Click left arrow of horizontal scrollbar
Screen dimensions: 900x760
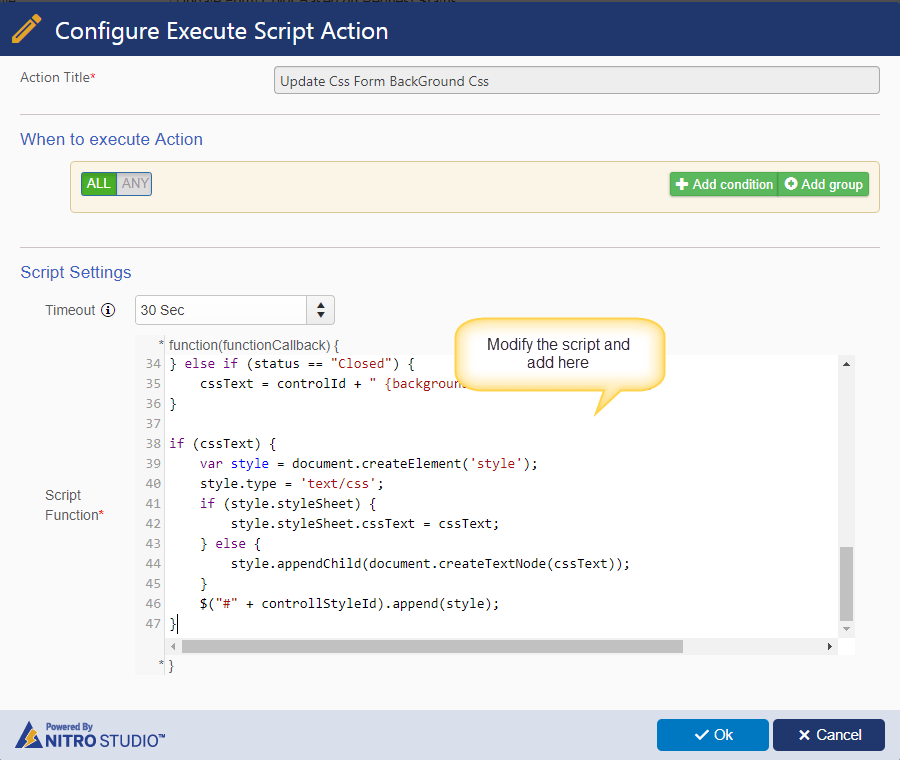pyautogui.click(x=173, y=646)
